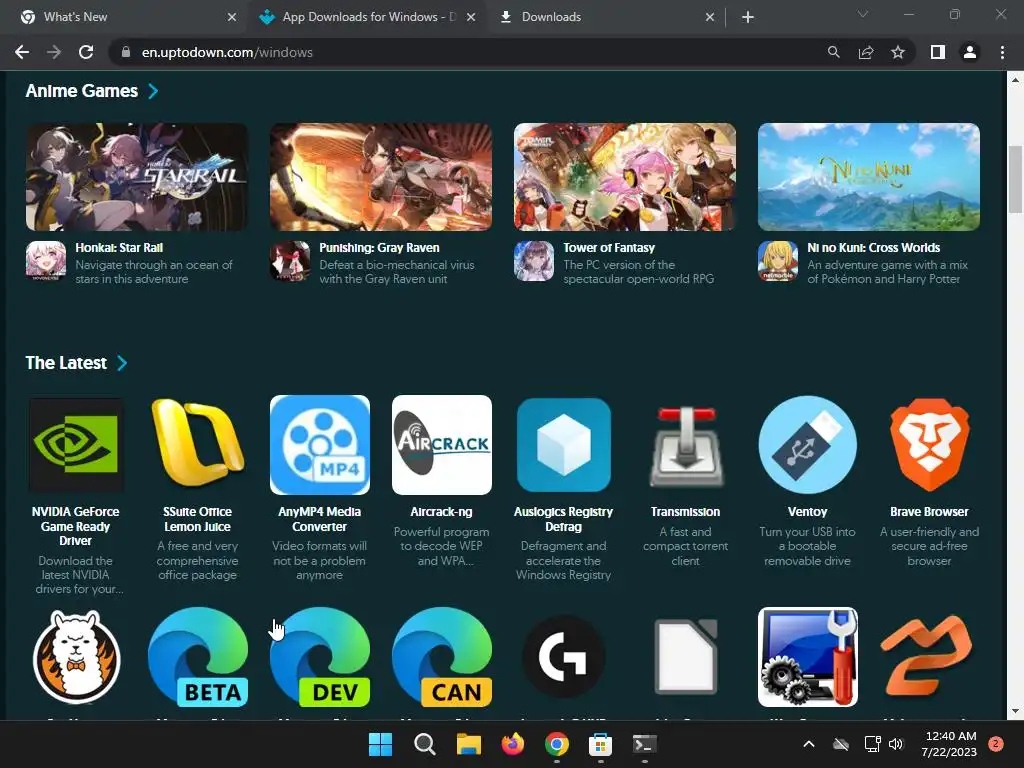Open The Latest category heading
The height and width of the screenshot is (768, 1024).
point(66,363)
